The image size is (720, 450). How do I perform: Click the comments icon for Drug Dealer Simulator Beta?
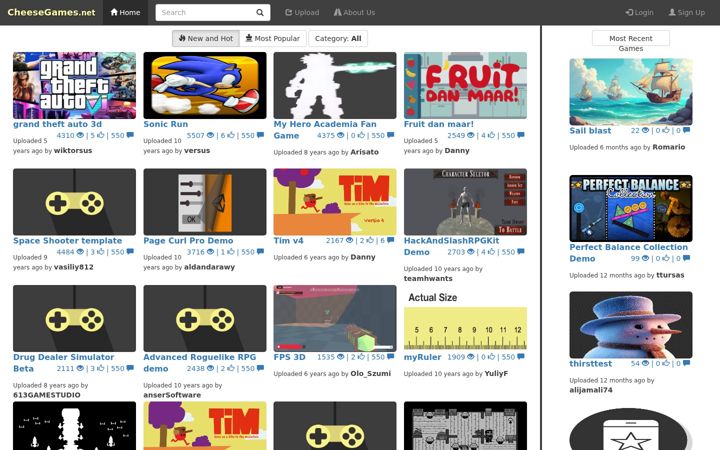tap(130, 368)
